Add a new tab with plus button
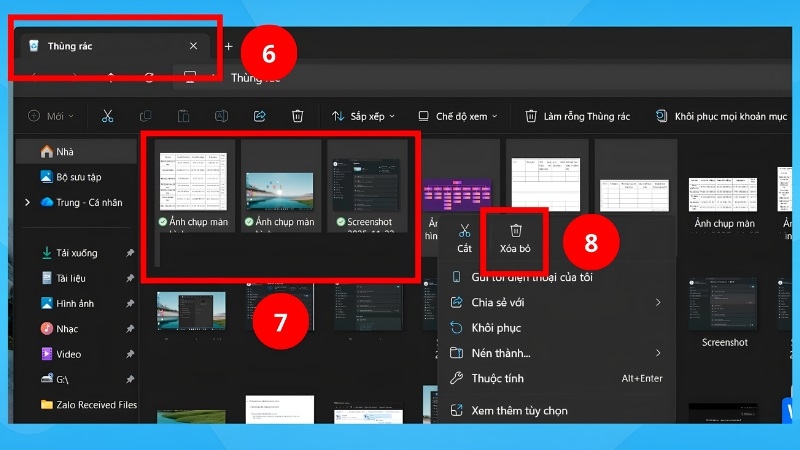The width and height of the screenshot is (800, 450). click(229, 46)
